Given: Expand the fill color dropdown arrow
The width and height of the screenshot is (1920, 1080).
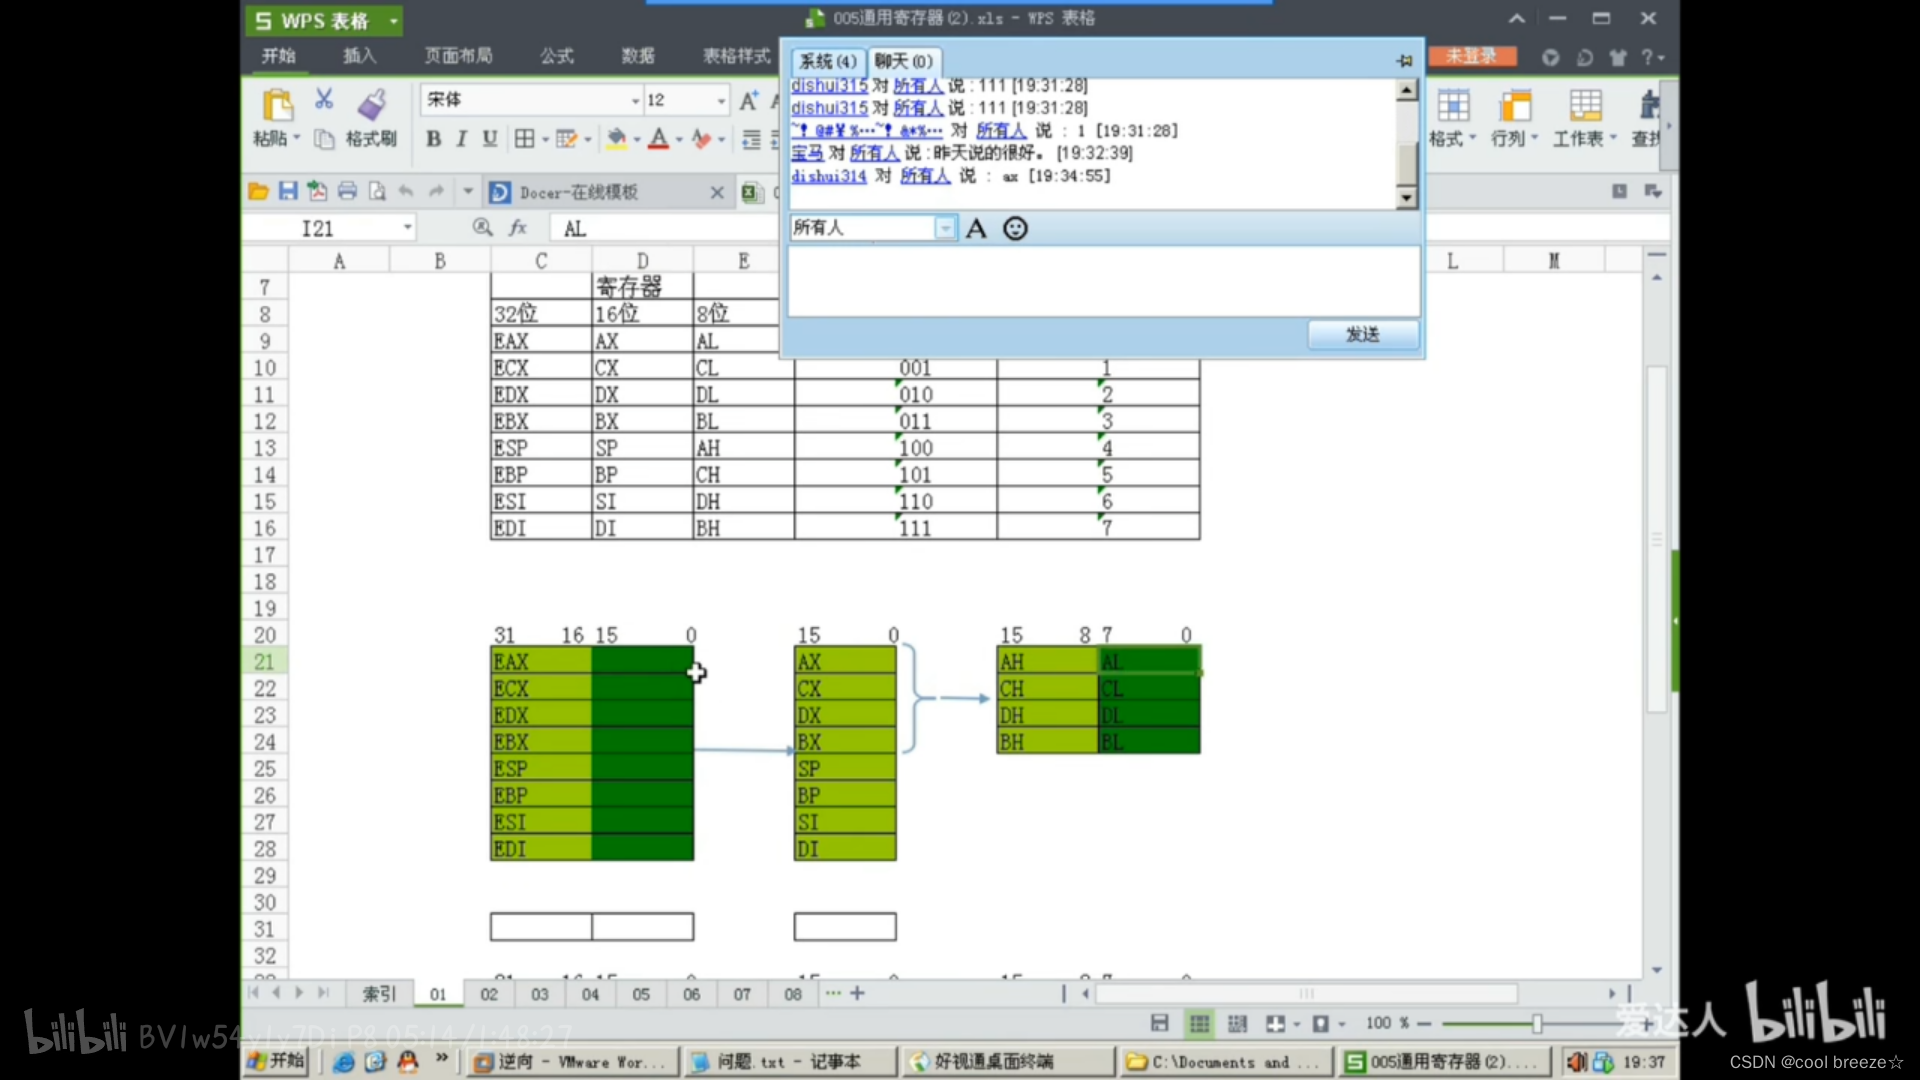Looking at the screenshot, I should pos(637,139).
